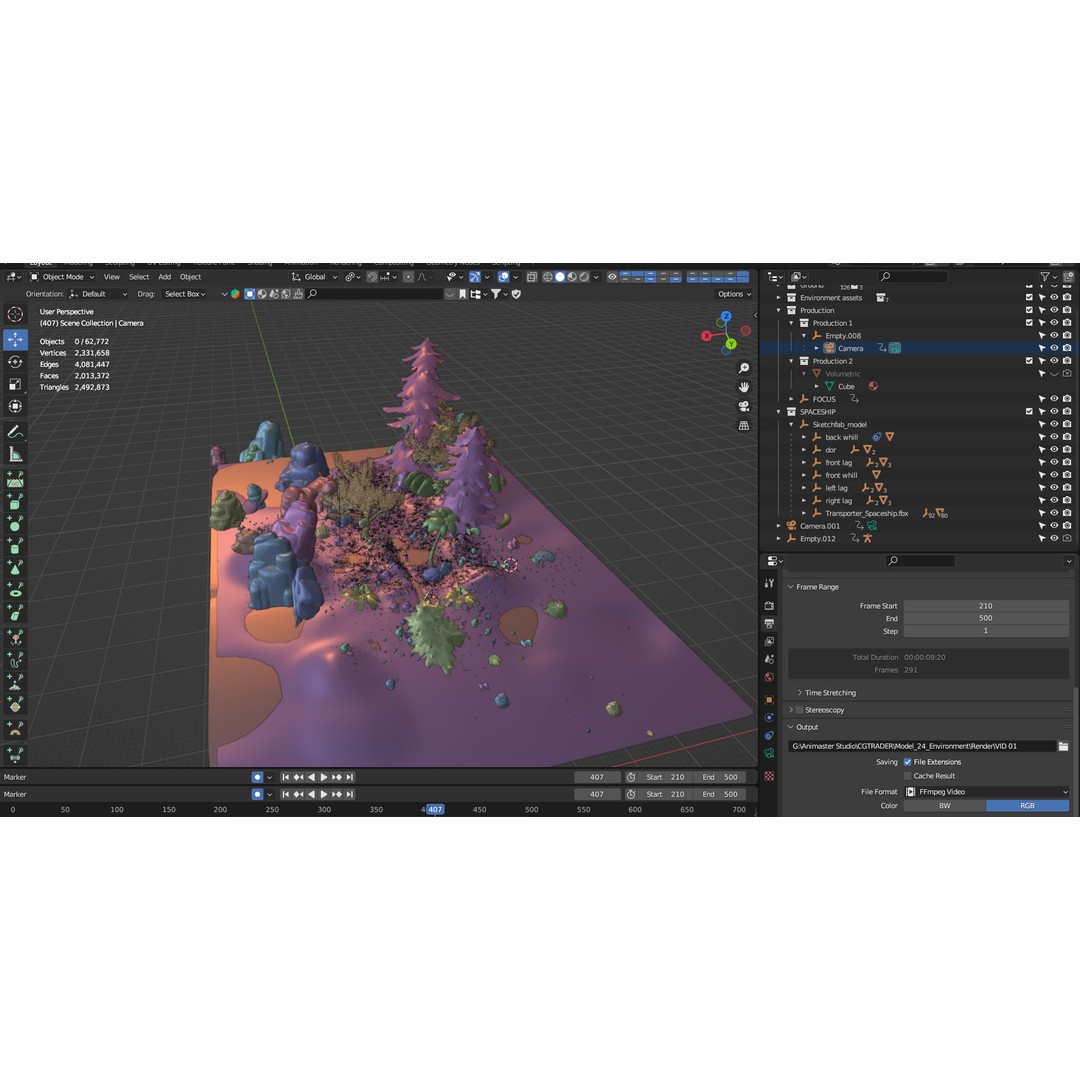
Task: Uncheck the File Extensions checkbox
Action: coord(907,762)
